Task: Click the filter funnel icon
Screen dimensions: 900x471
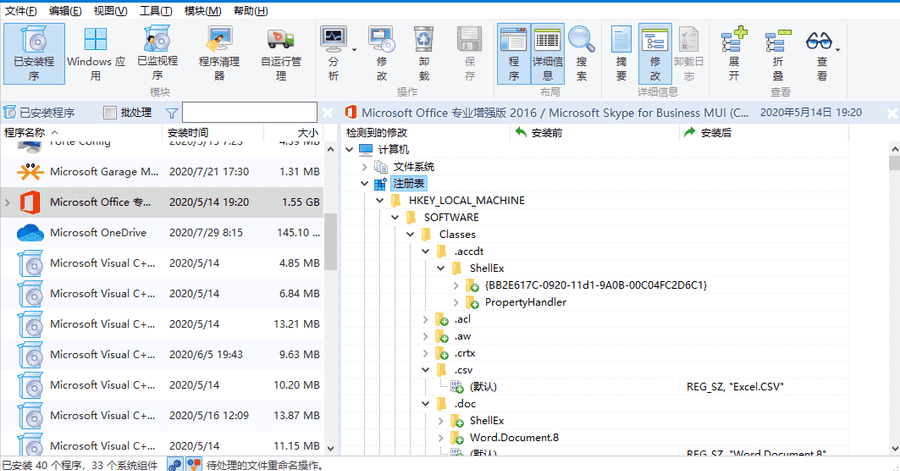Action: point(171,113)
